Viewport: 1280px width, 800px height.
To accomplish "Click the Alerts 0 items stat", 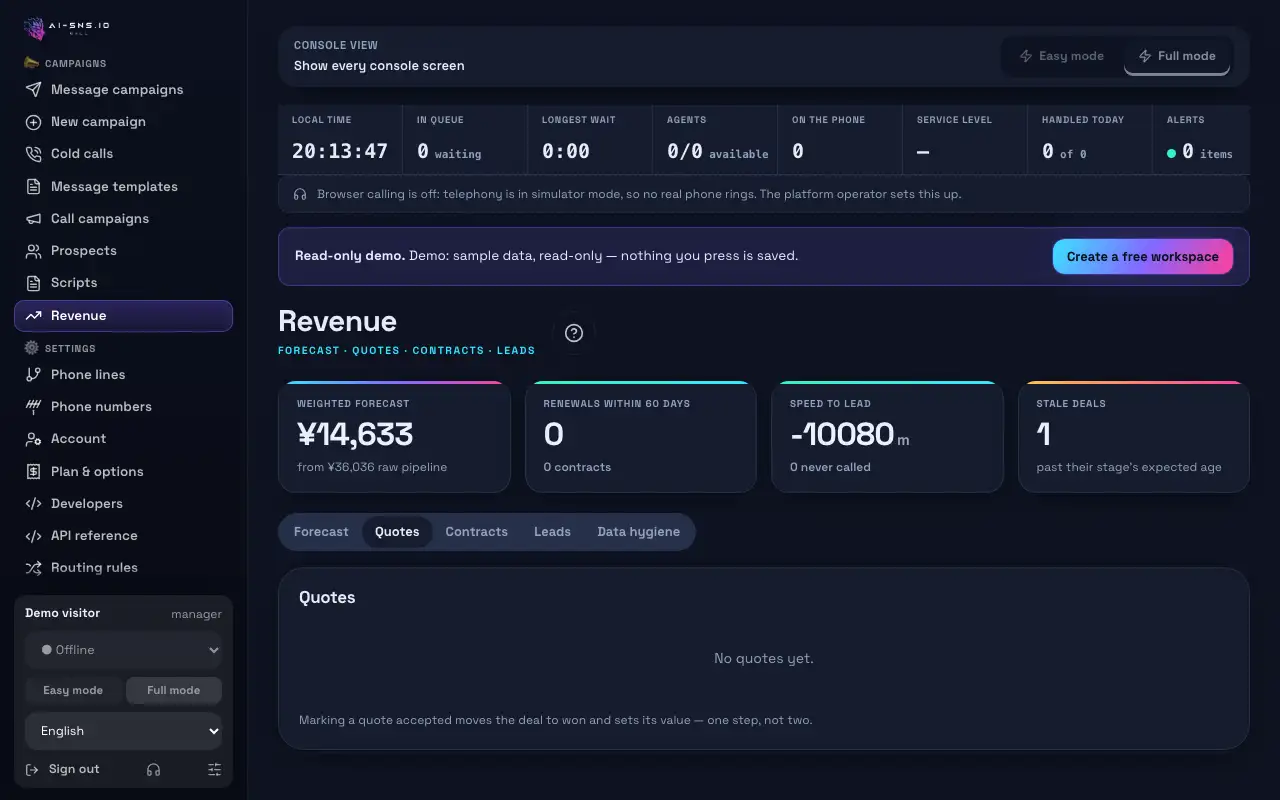I will [1201, 141].
